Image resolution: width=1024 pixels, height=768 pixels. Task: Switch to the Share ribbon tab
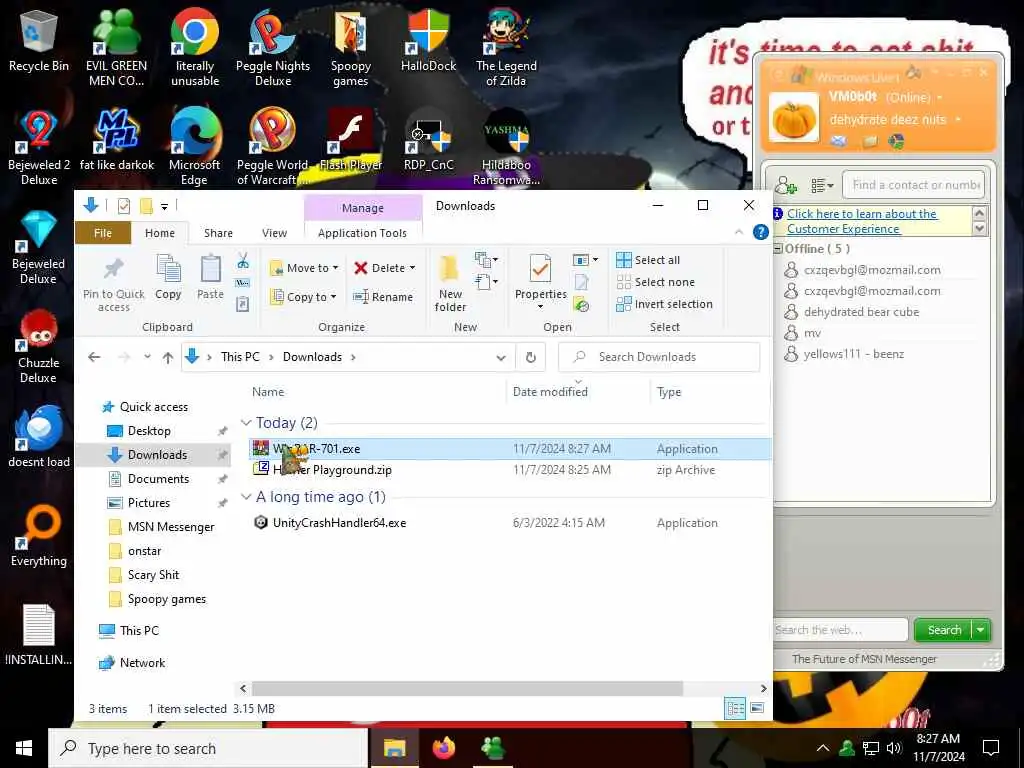point(218,233)
